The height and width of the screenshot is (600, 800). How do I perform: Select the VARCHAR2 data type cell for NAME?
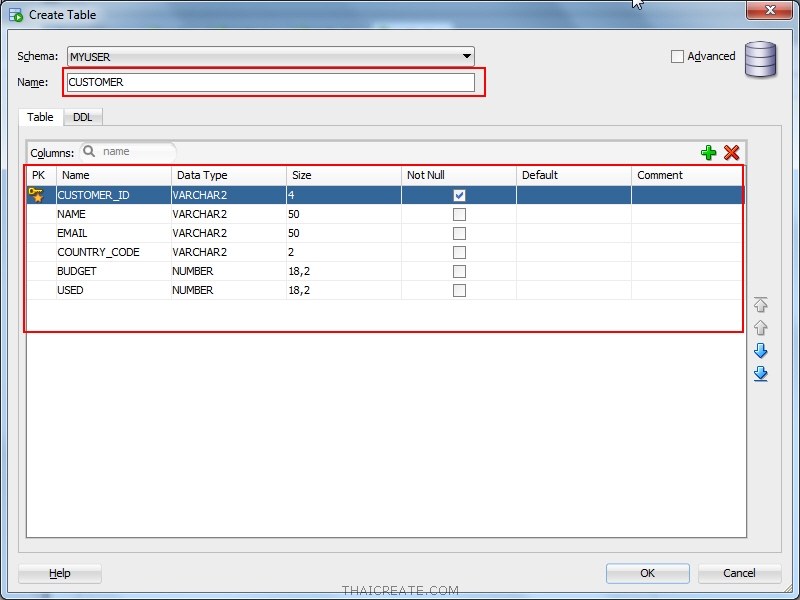[x=200, y=214]
